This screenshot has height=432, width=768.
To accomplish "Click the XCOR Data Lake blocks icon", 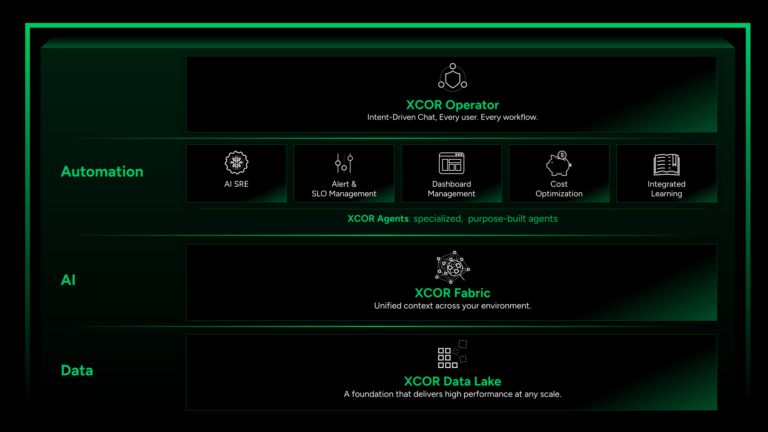I will pyautogui.click(x=453, y=354).
